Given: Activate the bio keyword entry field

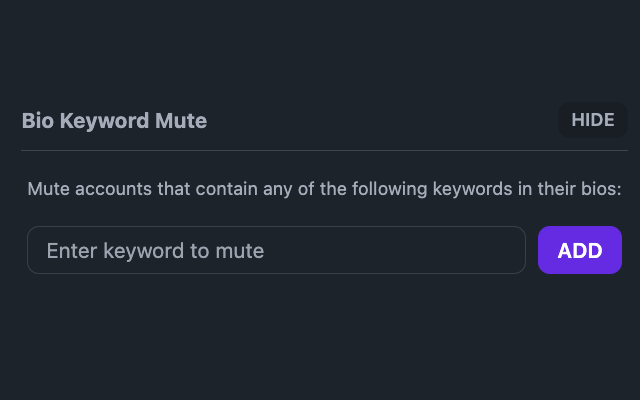Looking at the screenshot, I should click(276, 250).
